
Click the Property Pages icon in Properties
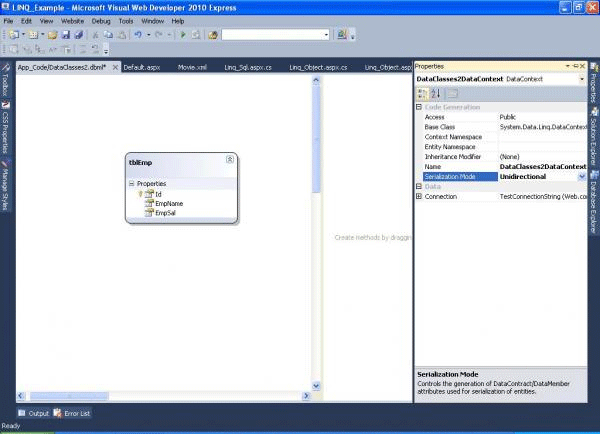453,93
